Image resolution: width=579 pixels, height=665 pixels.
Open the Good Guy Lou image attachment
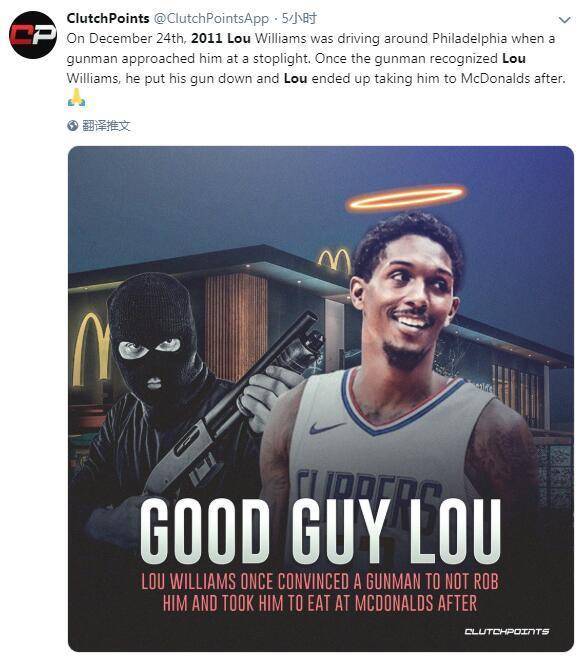[x=321, y=399]
